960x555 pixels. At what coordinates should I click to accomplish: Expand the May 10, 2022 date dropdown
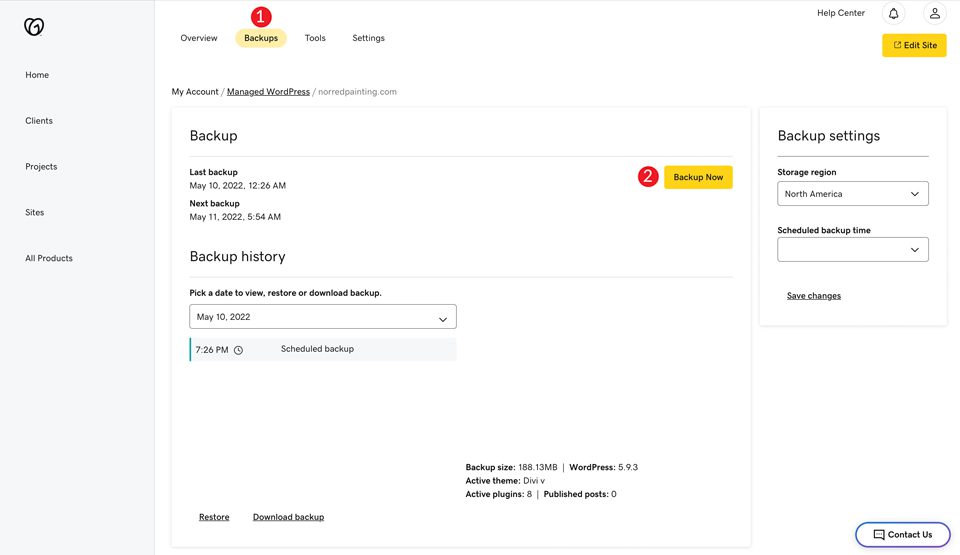(x=322, y=317)
